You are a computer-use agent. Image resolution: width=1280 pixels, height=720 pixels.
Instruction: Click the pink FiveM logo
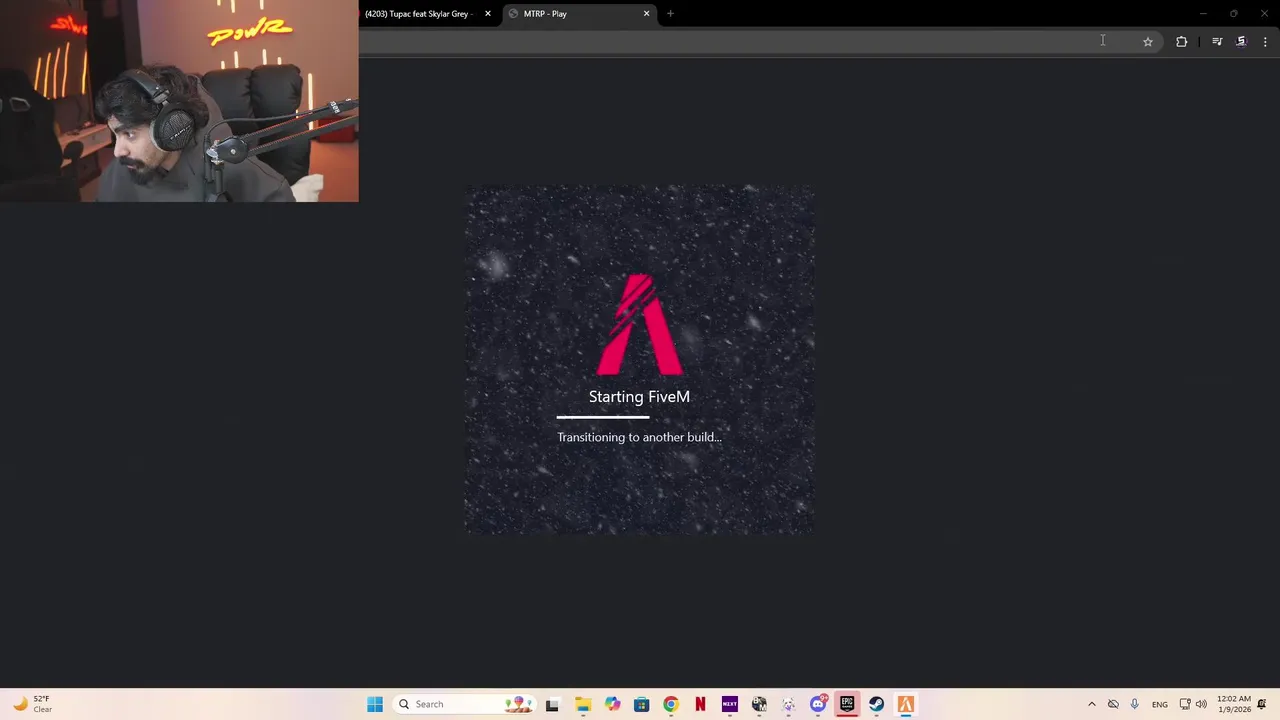640,324
